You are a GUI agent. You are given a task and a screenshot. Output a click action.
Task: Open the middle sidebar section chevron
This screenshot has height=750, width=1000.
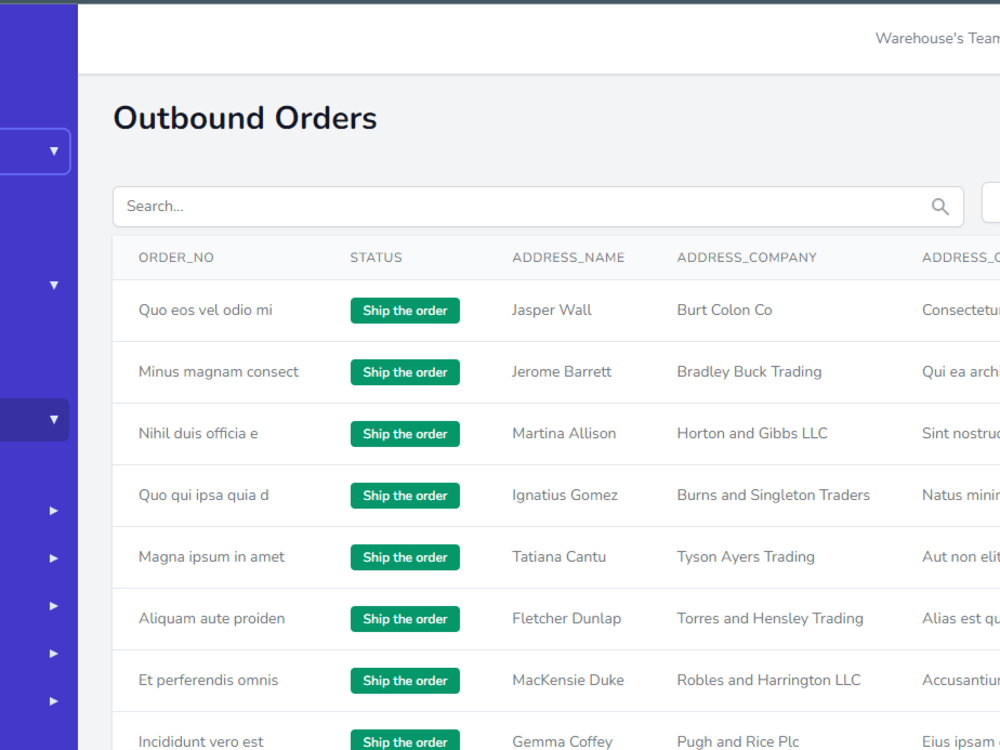point(52,285)
